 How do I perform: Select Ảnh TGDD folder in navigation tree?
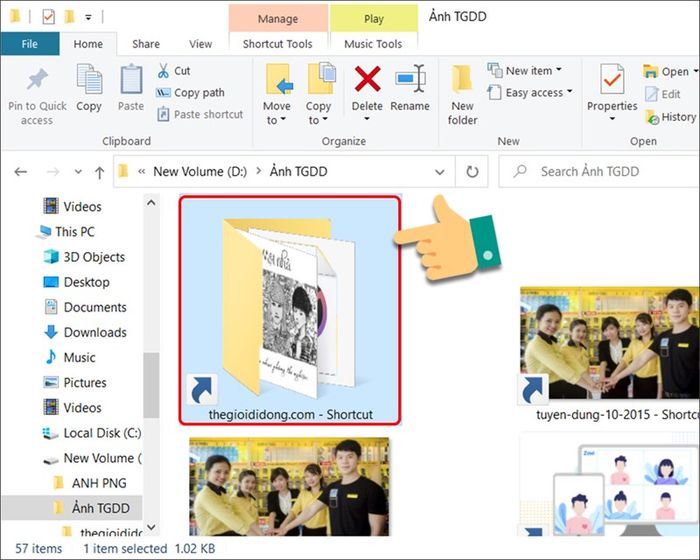click(72, 508)
